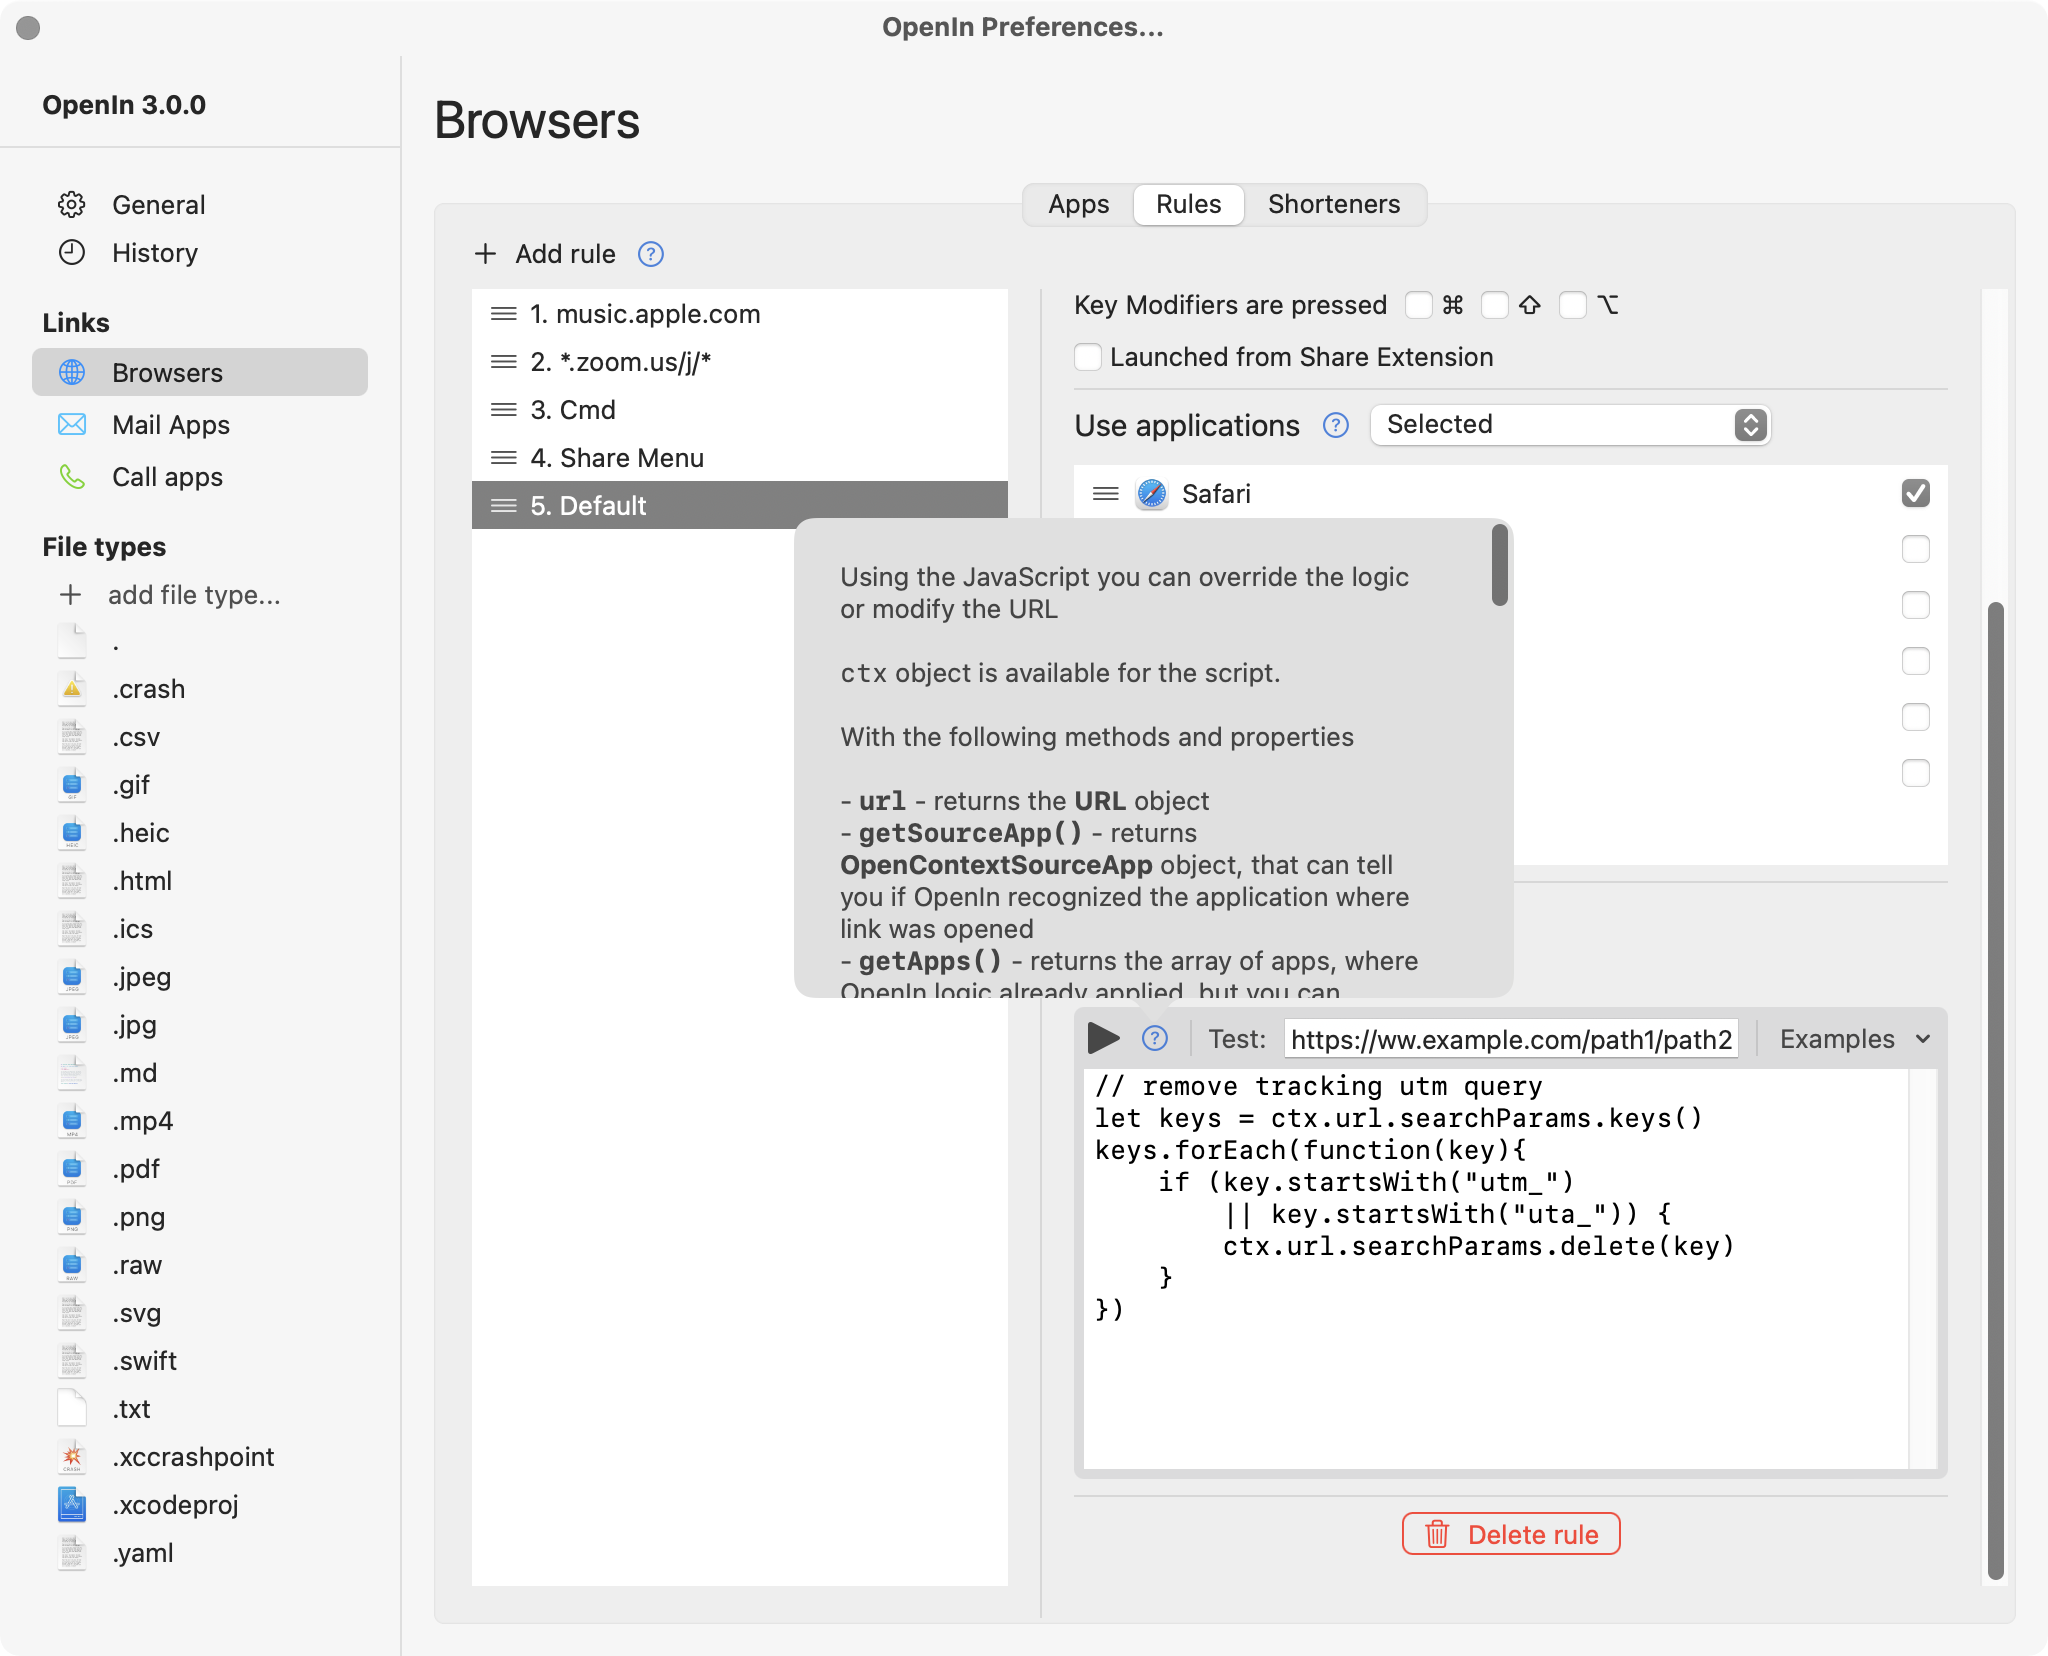Click the trash icon in Delete rule
This screenshot has height=1656, width=2048.
tap(1437, 1534)
